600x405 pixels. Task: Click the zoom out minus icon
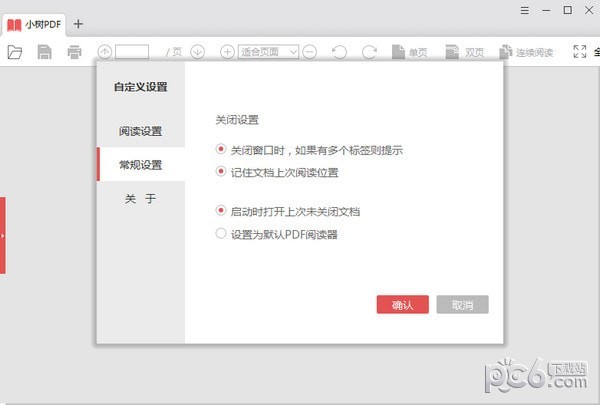click(x=310, y=52)
